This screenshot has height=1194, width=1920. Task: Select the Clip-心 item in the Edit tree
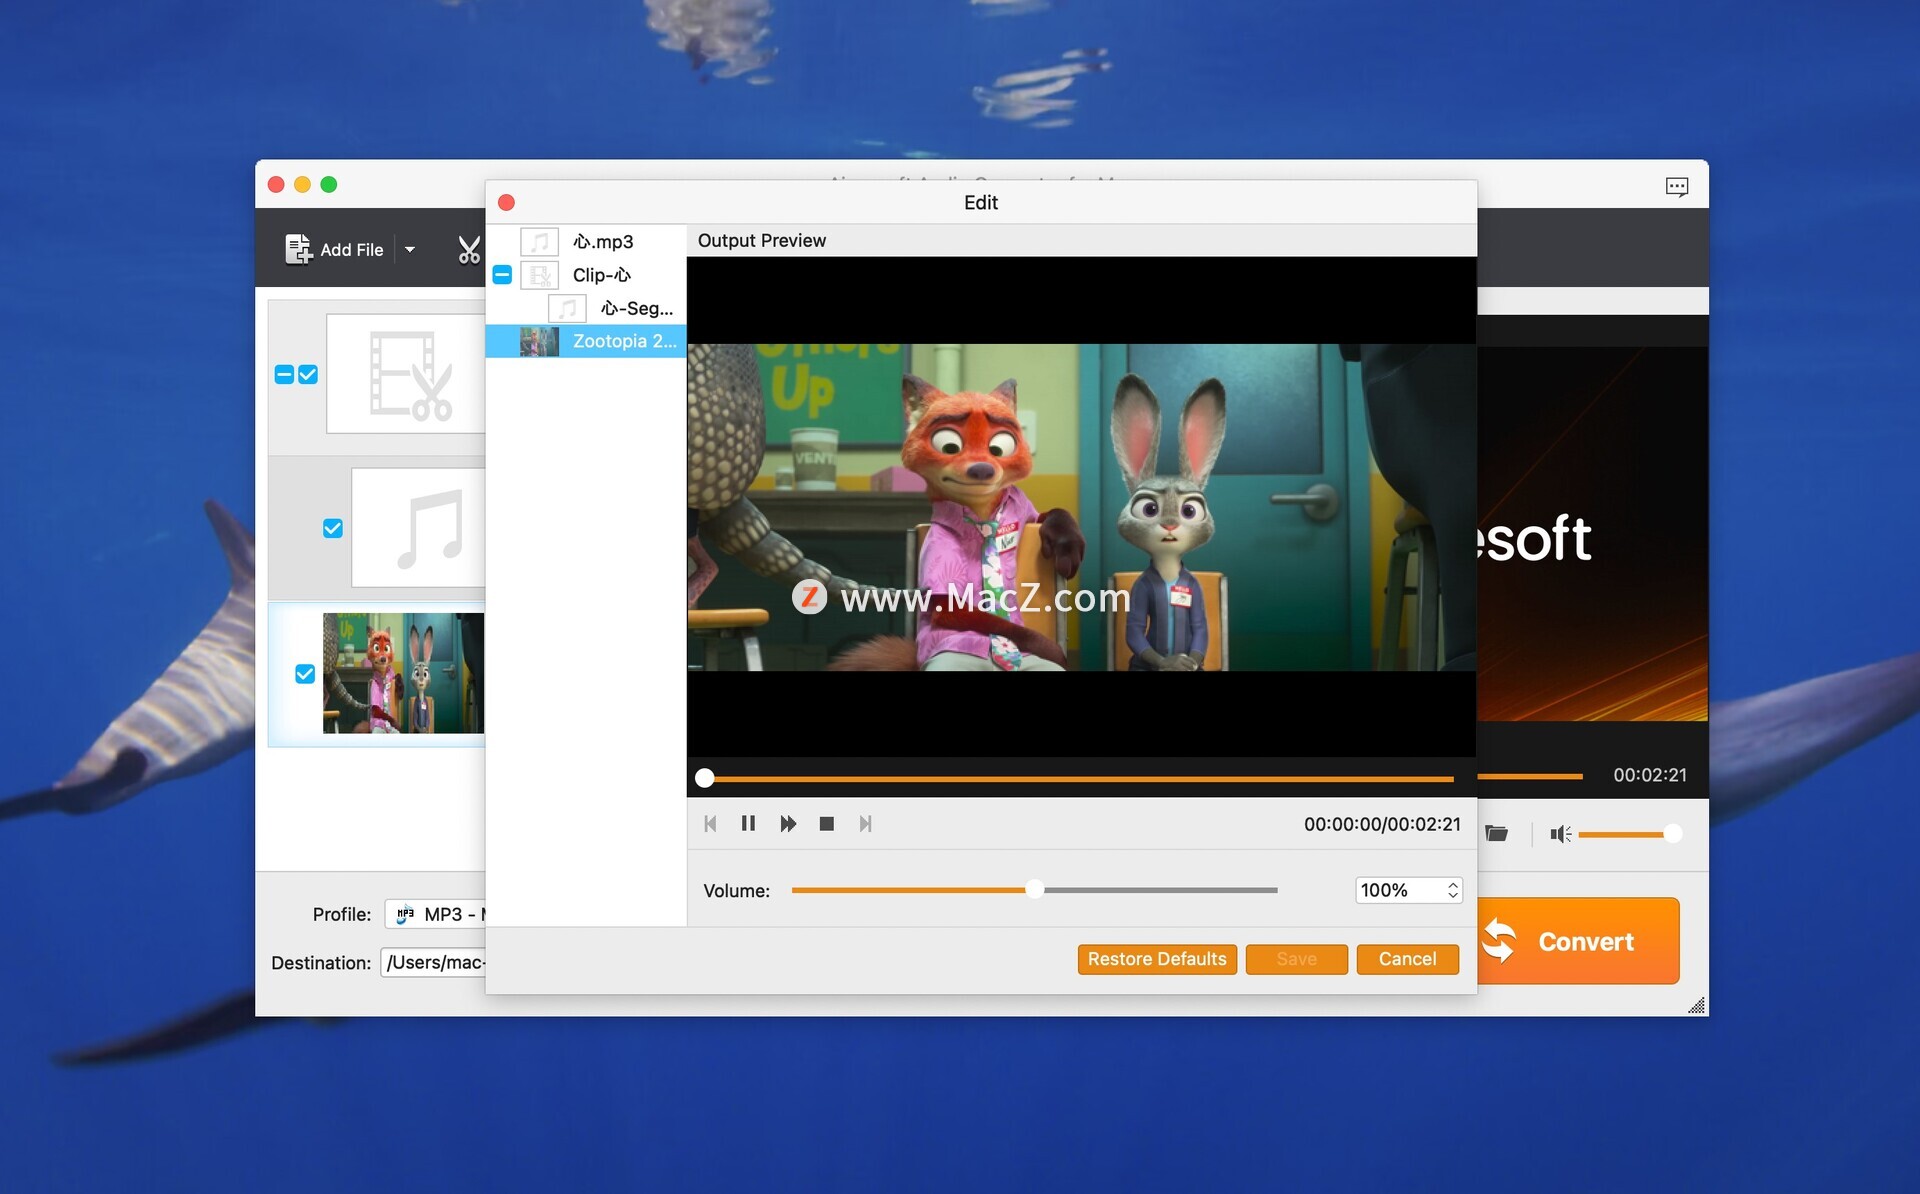[x=602, y=274]
